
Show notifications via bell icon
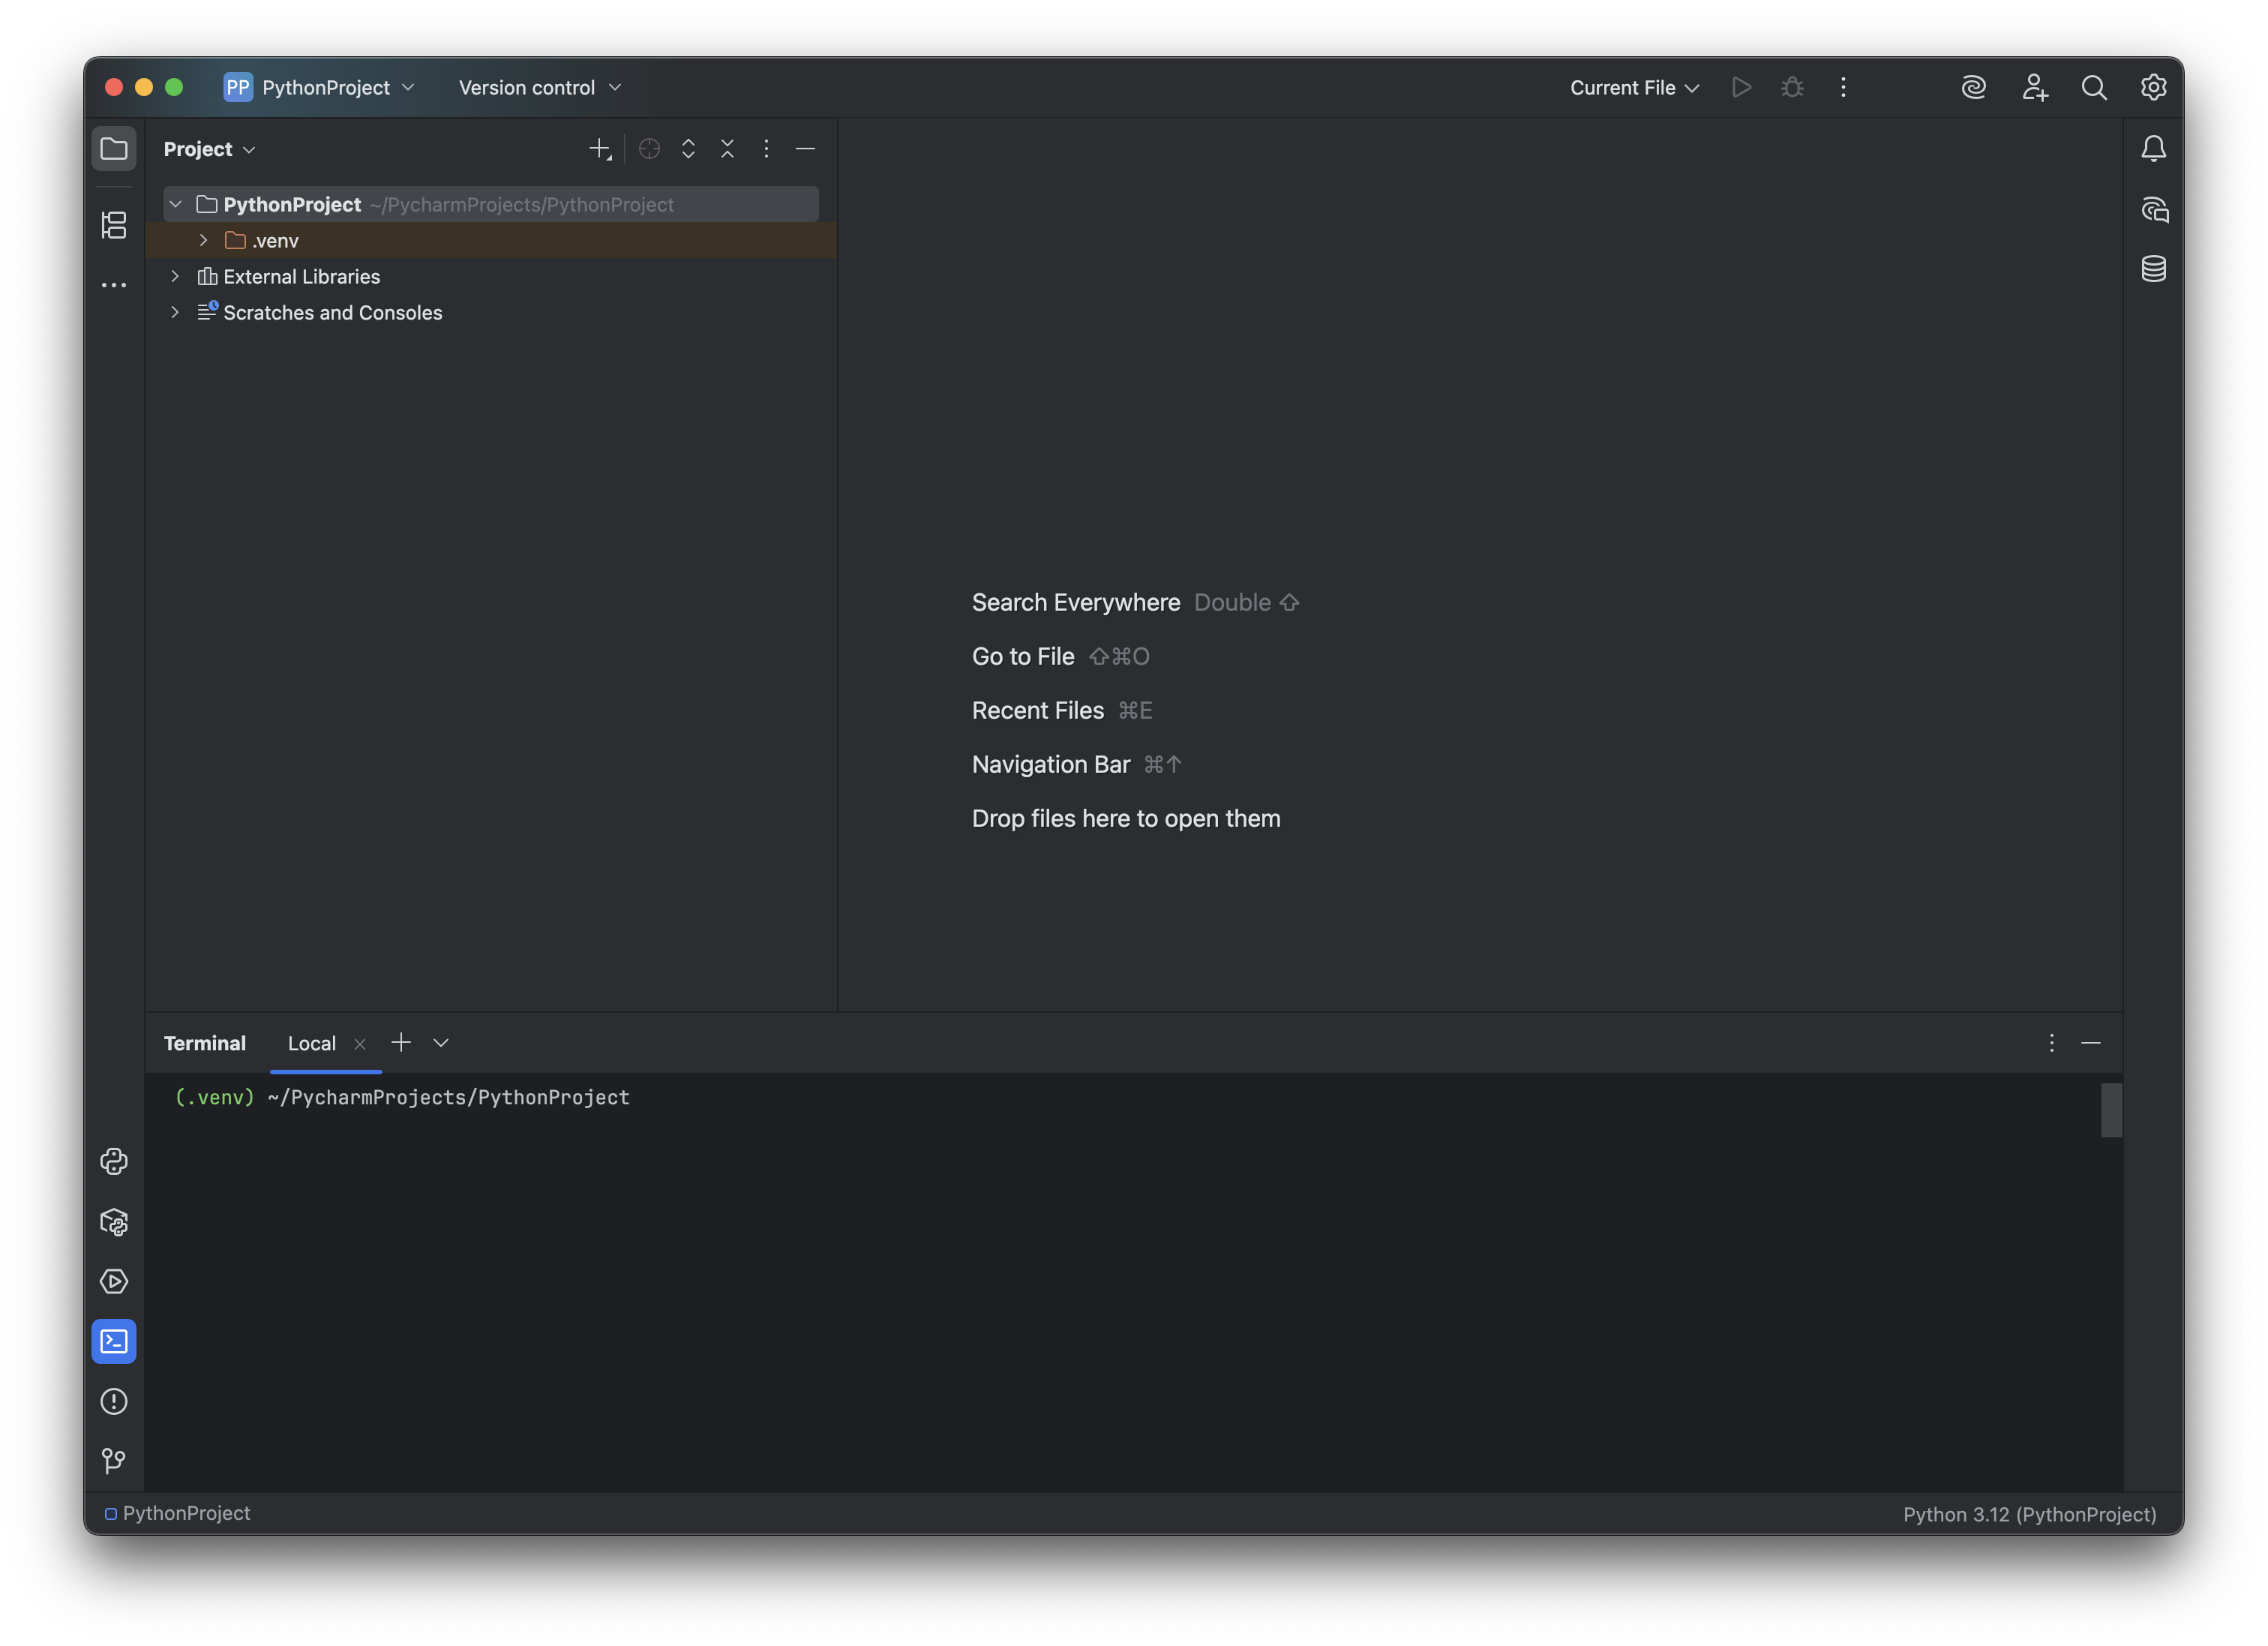[x=2153, y=149]
